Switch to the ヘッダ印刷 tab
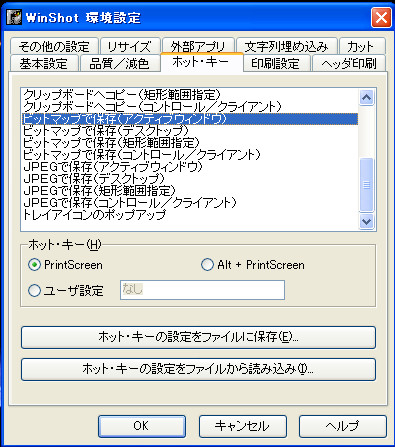 click(x=349, y=63)
